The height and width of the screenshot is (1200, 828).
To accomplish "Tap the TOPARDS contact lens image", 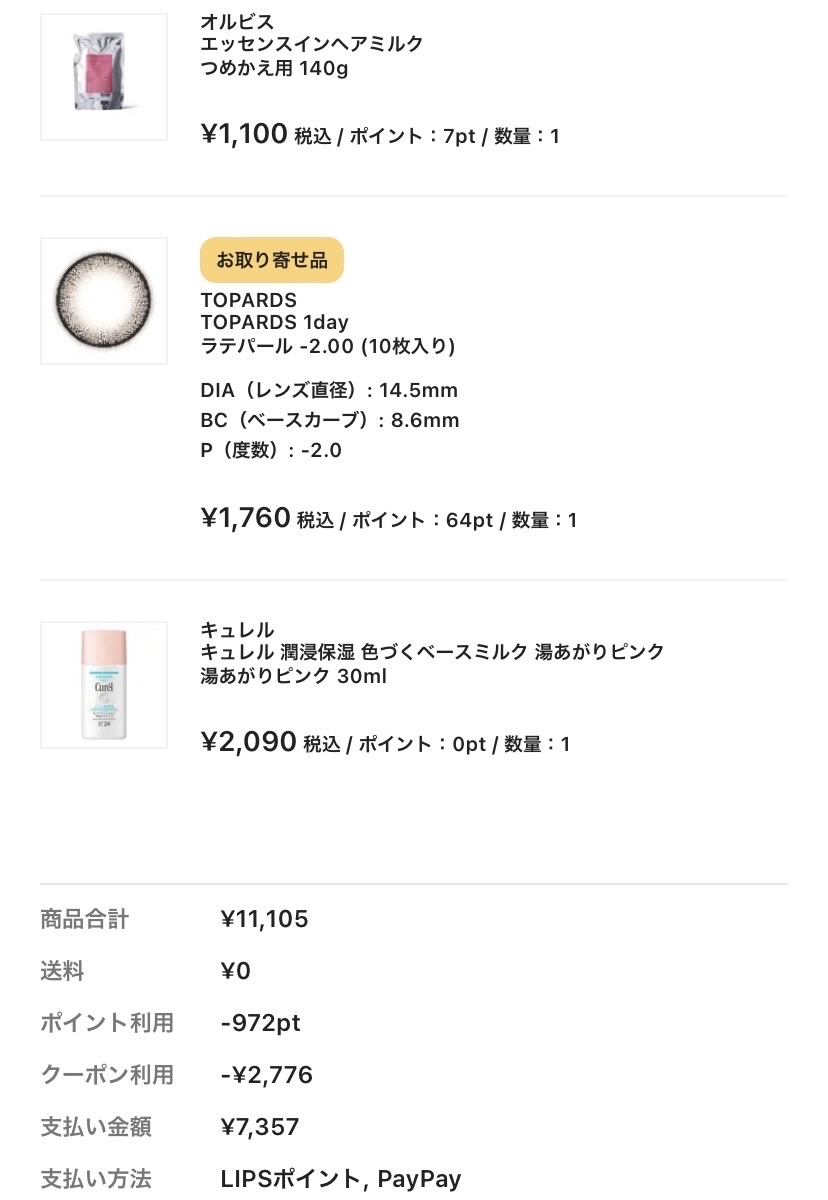I will pos(104,300).
